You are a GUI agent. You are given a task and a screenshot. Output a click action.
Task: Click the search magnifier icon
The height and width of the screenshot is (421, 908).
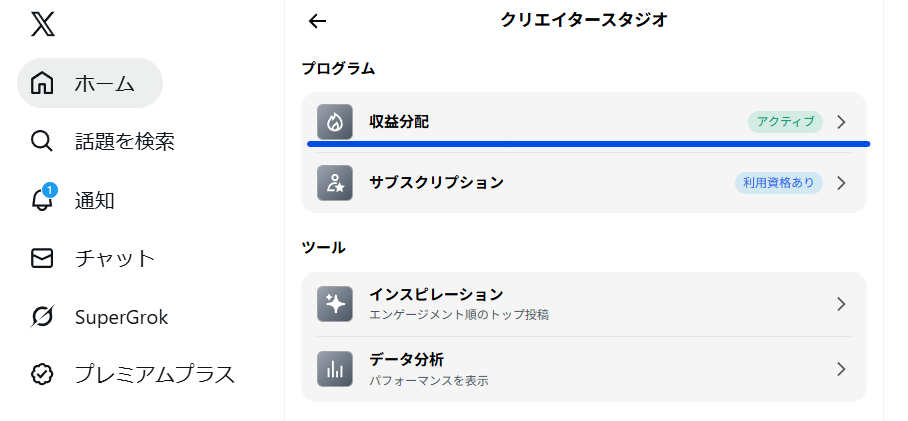click(42, 142)
